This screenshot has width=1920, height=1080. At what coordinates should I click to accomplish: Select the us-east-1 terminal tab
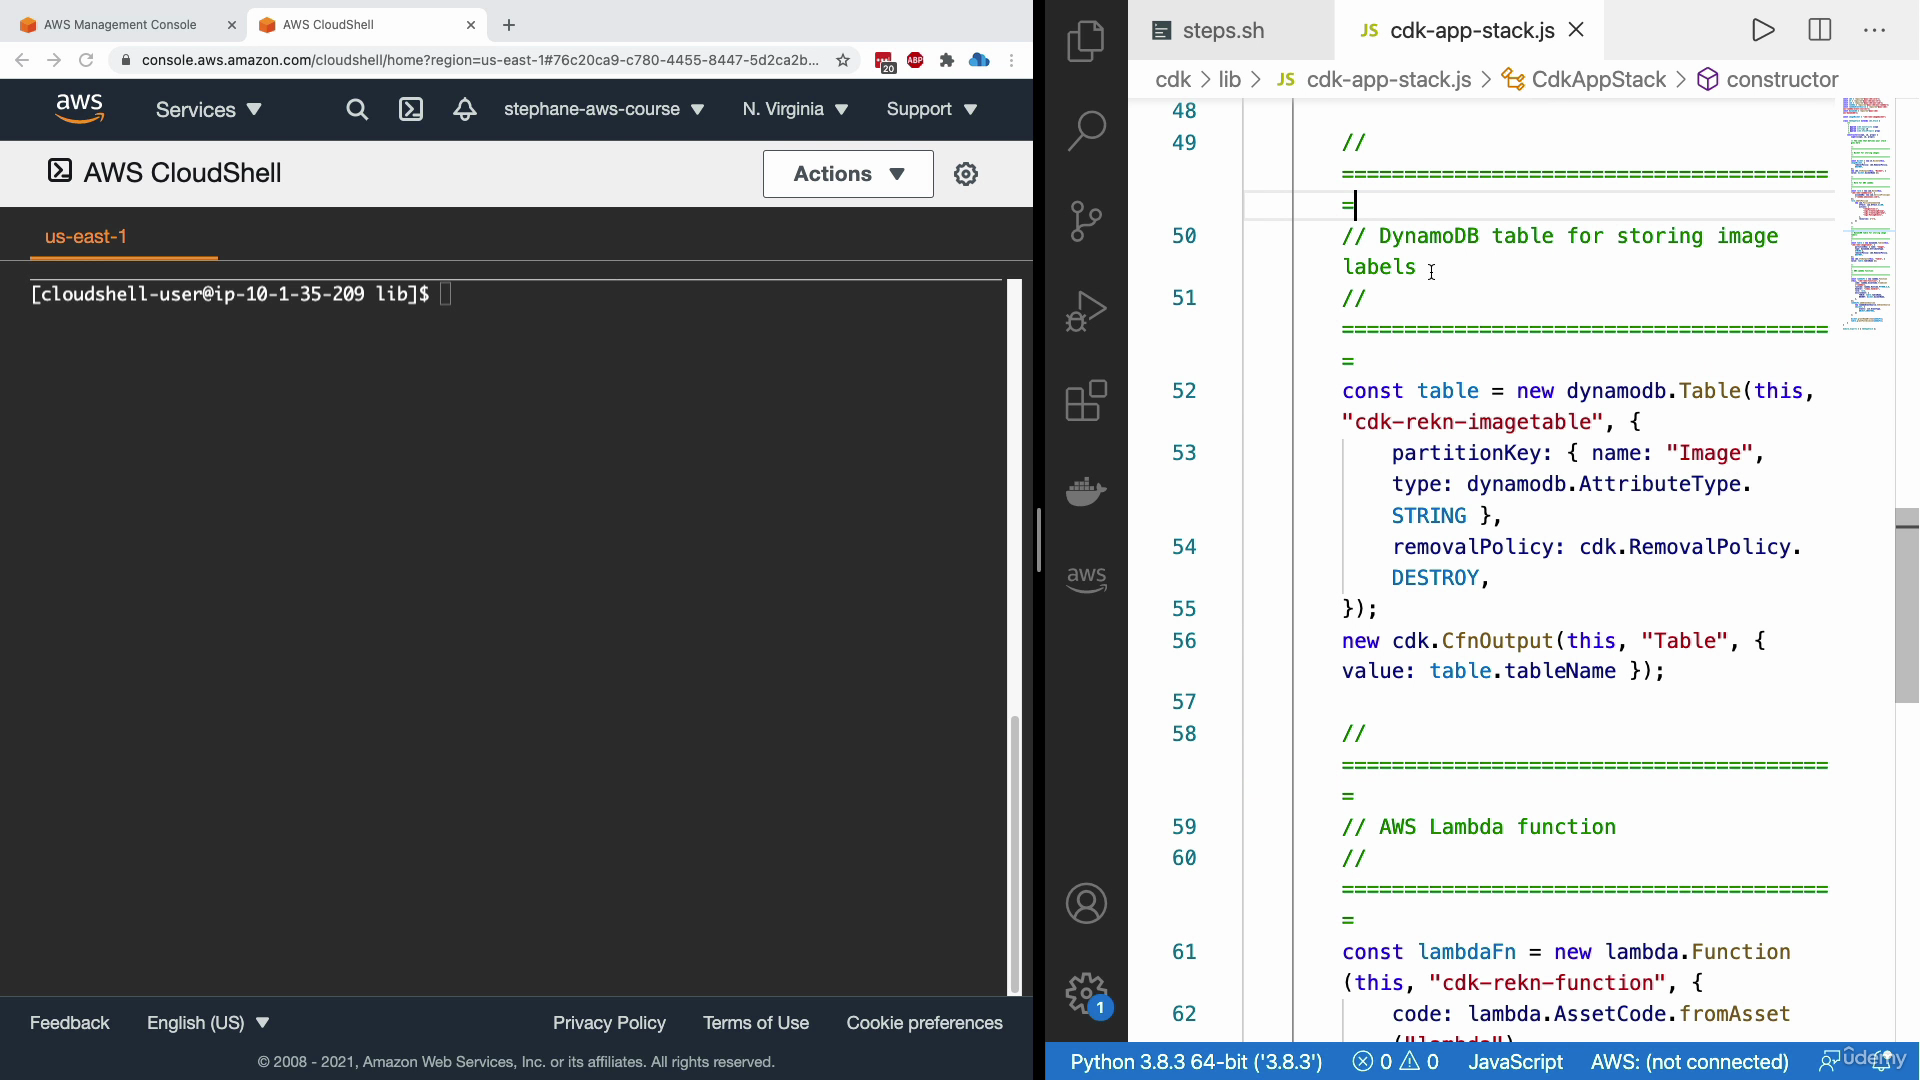click(86, 237)
